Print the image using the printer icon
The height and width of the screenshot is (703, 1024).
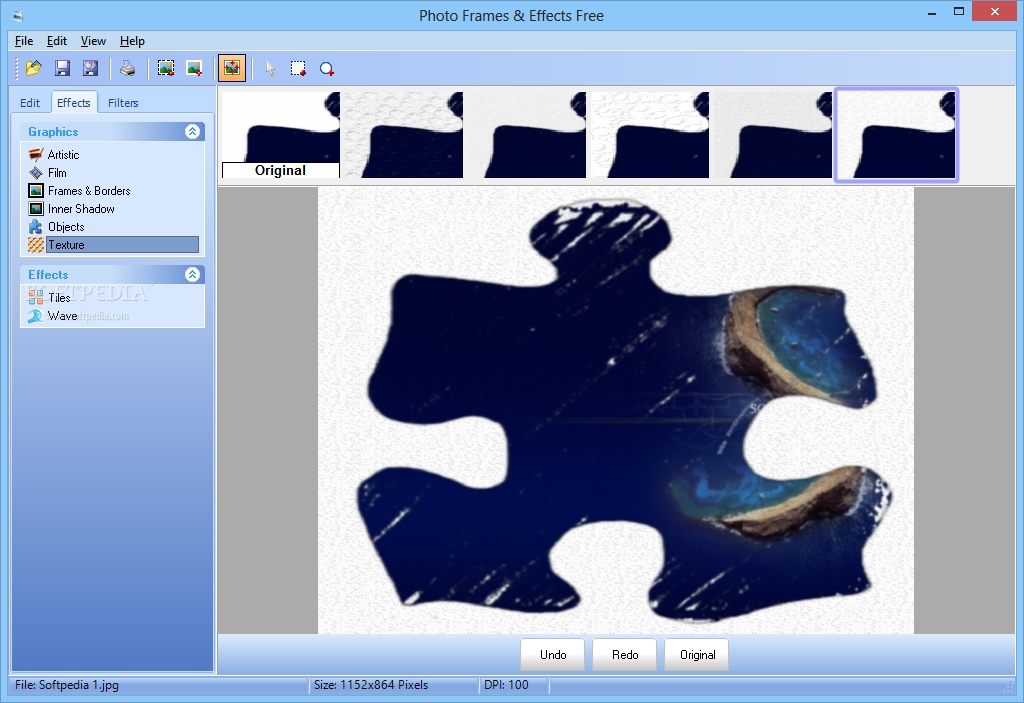pyautogui.click(x=128, y=68)
